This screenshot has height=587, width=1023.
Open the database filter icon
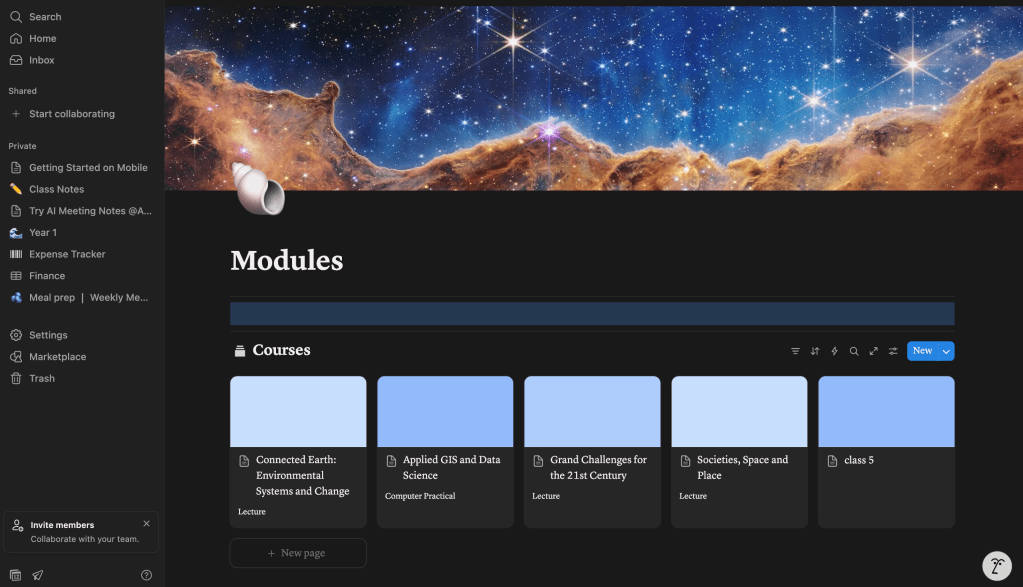click(795, 351)
